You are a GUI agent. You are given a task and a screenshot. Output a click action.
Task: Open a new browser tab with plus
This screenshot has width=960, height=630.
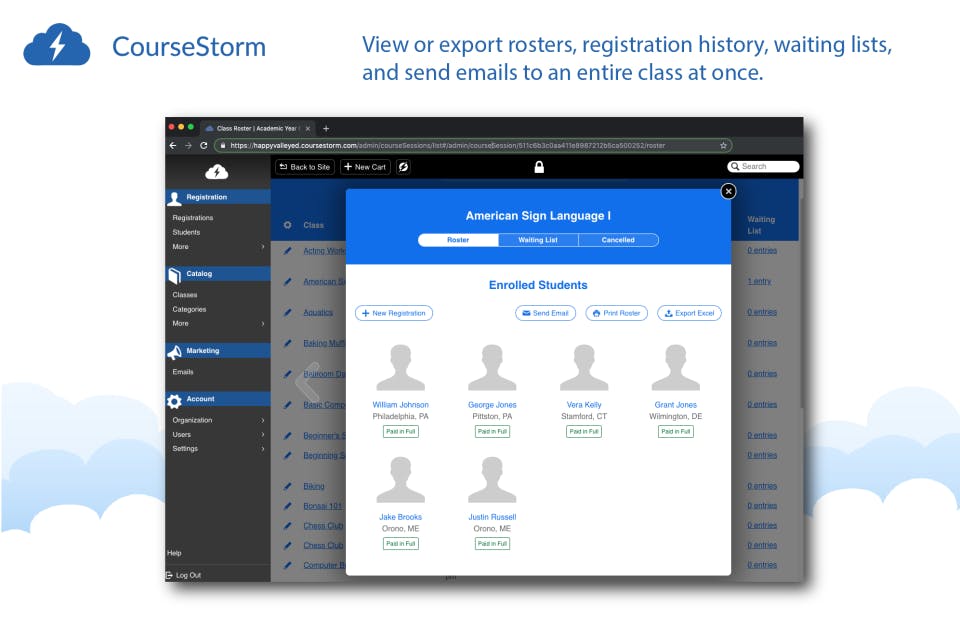pos(326,129)
